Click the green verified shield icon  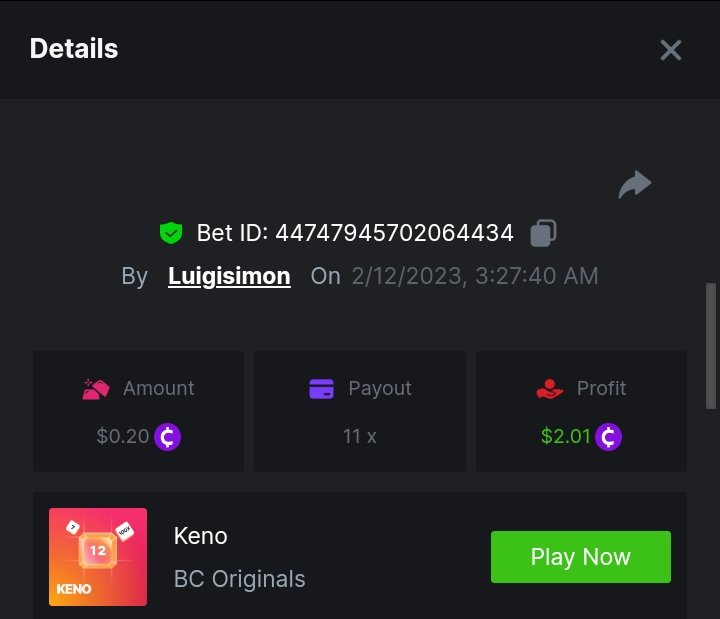point(171,233)
